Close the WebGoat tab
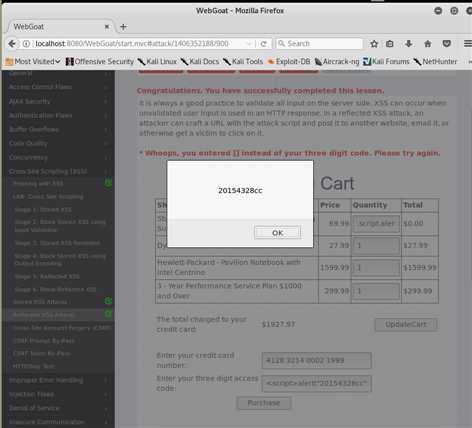This screenshot has height=428, width=472. tap(107, 27)
